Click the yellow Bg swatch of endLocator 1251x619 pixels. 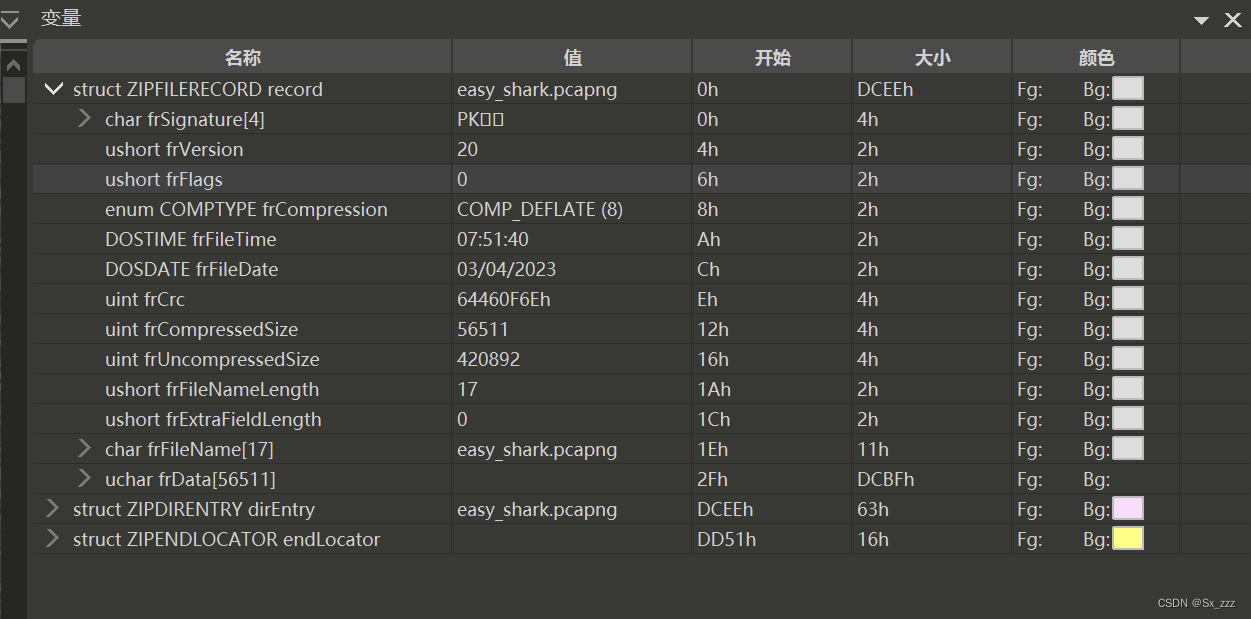click(1128, 538)
